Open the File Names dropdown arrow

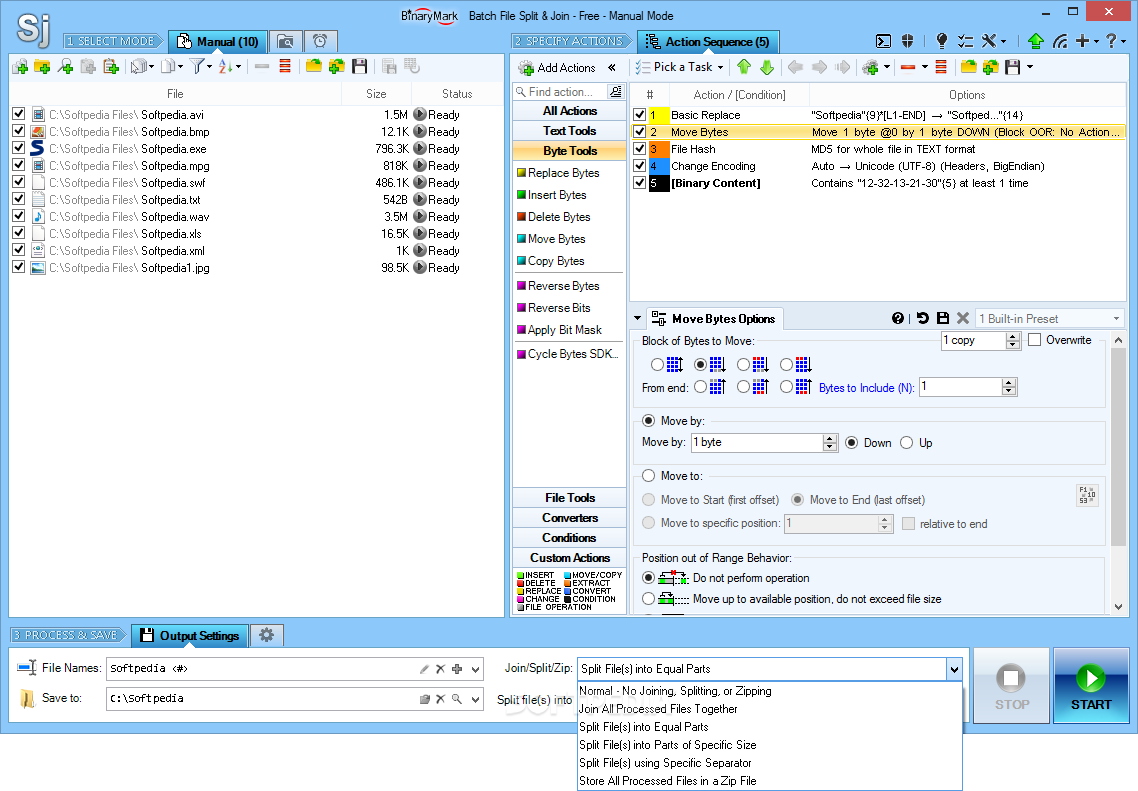pos(475,670)
